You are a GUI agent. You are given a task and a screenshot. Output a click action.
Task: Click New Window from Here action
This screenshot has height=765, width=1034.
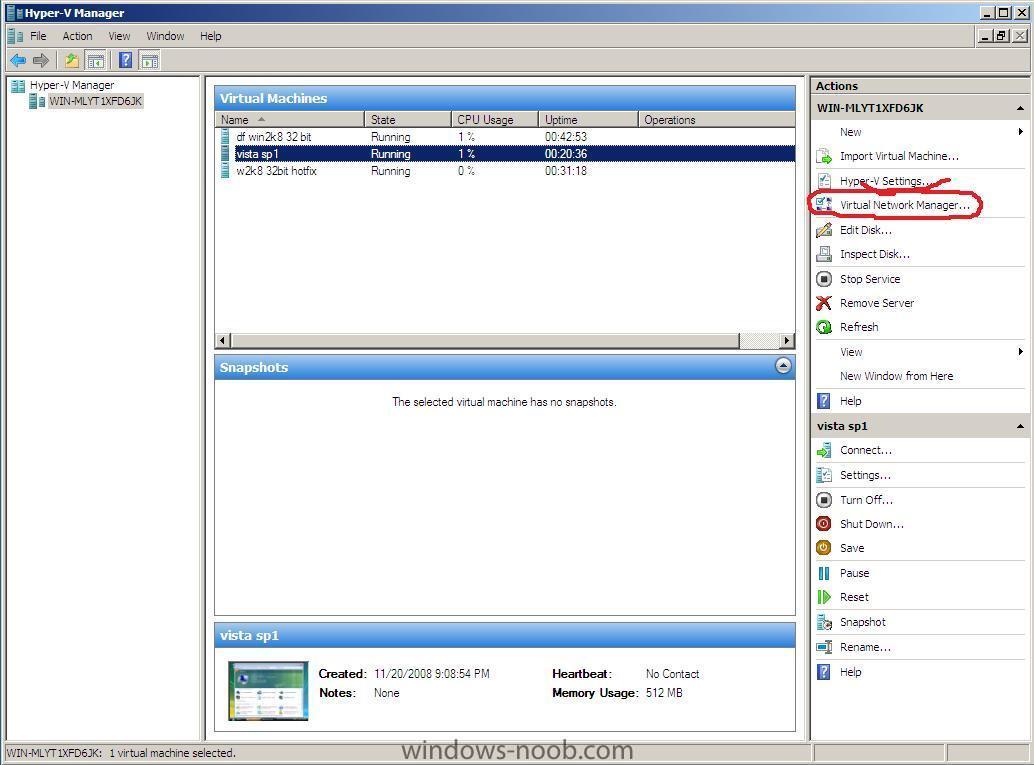click(896, 376)
